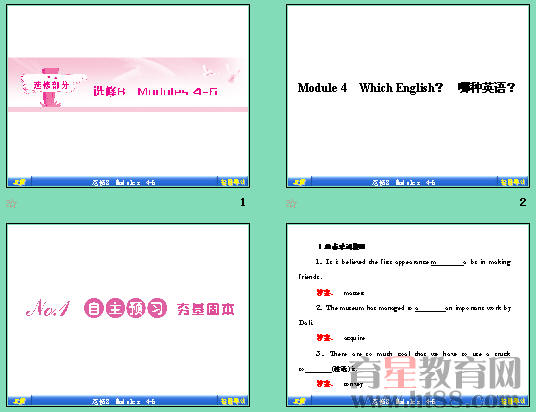Click the yellow left footer button on slide 2

pyautogui.click(x=299, y=182)
